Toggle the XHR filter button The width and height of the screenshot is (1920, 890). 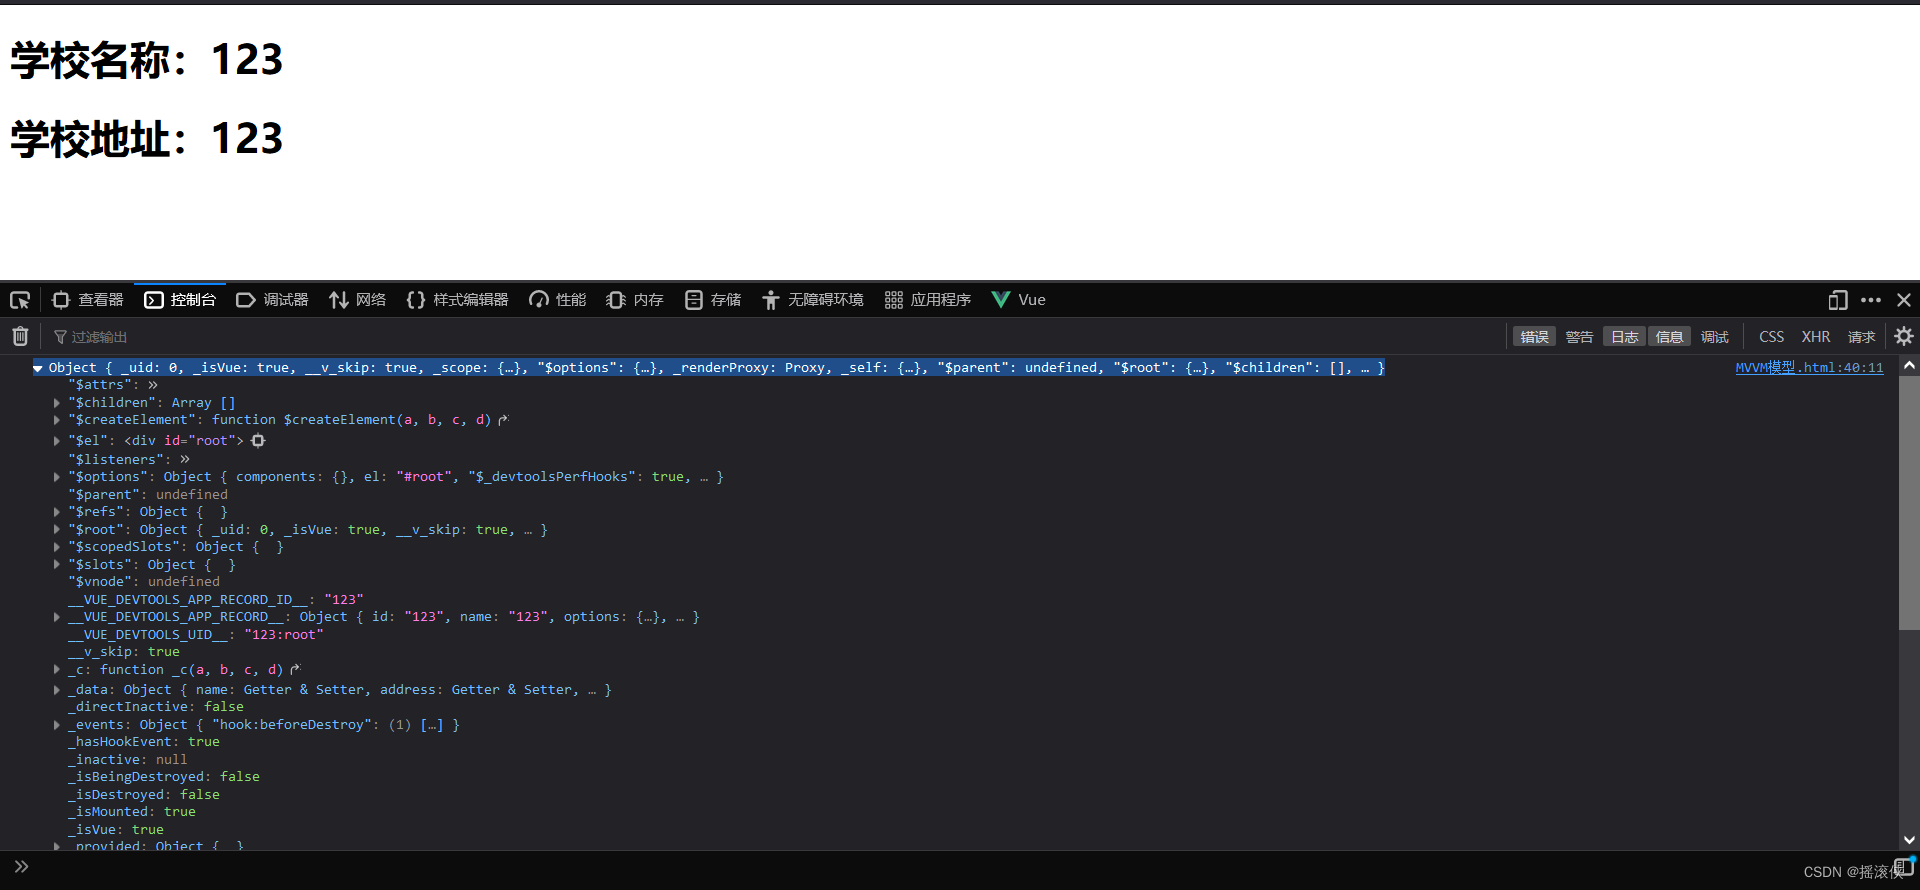point(1816,337)
